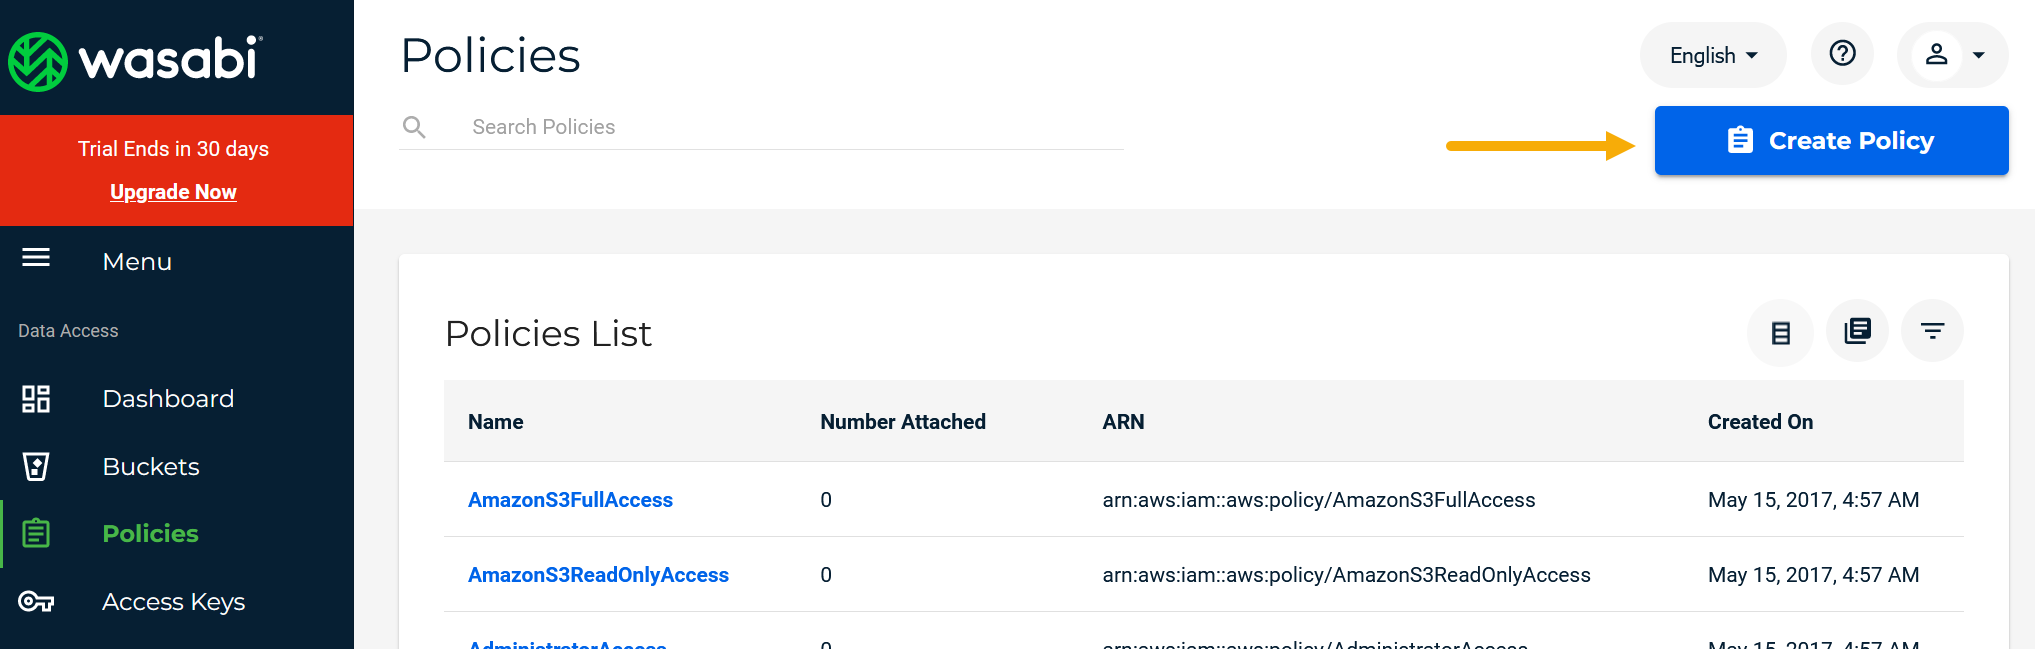This screenshot has height=649, width=2035.
Task: Toggle the hamburger Menu icon
Action: 36,258
